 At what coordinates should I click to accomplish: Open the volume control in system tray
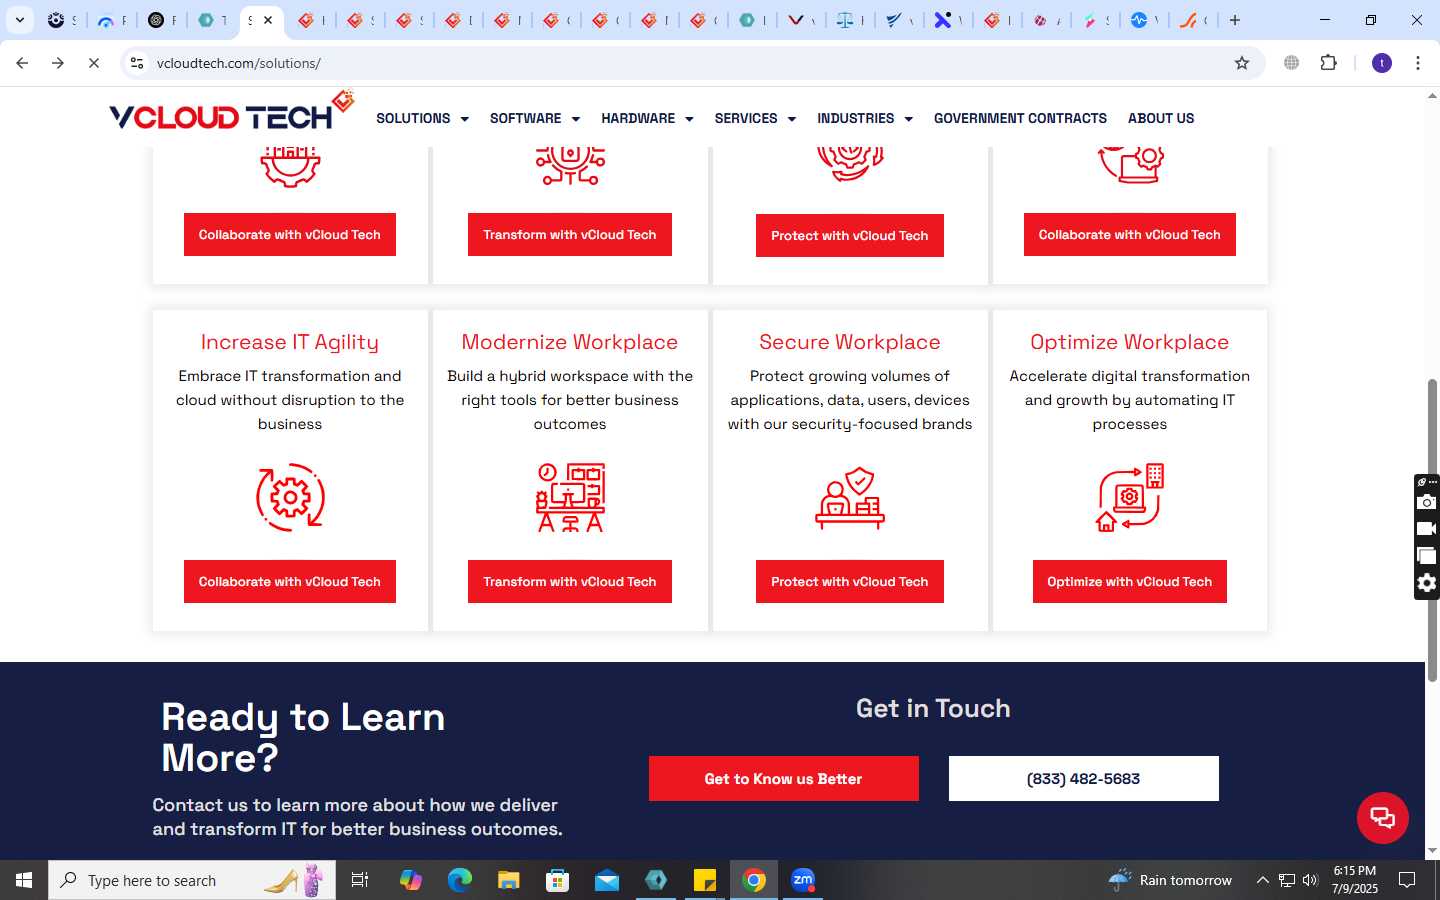[1310, 880]
